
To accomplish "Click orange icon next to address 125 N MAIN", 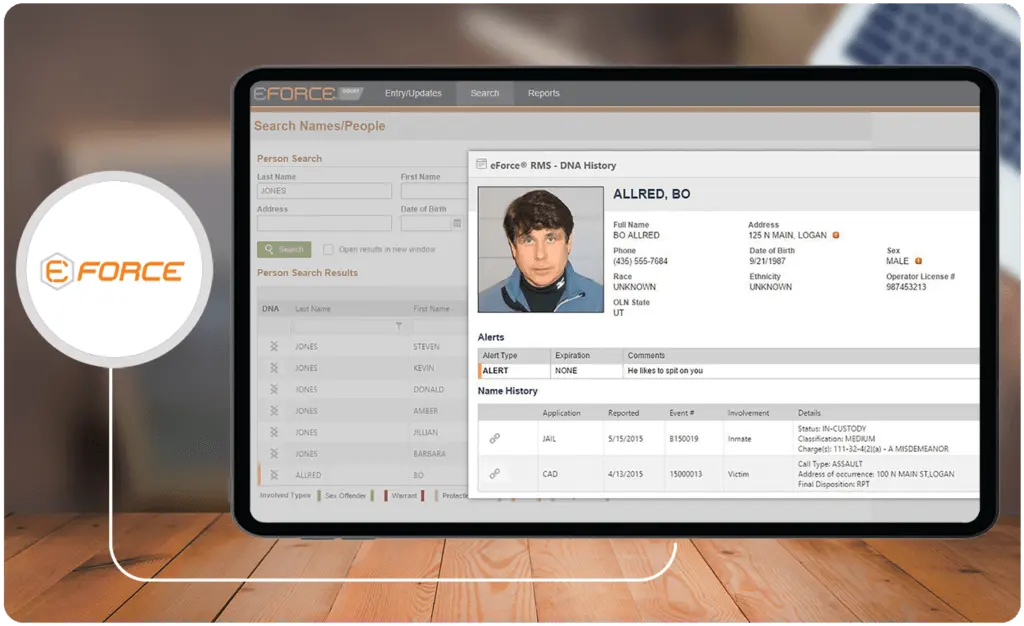I will 835,235.
